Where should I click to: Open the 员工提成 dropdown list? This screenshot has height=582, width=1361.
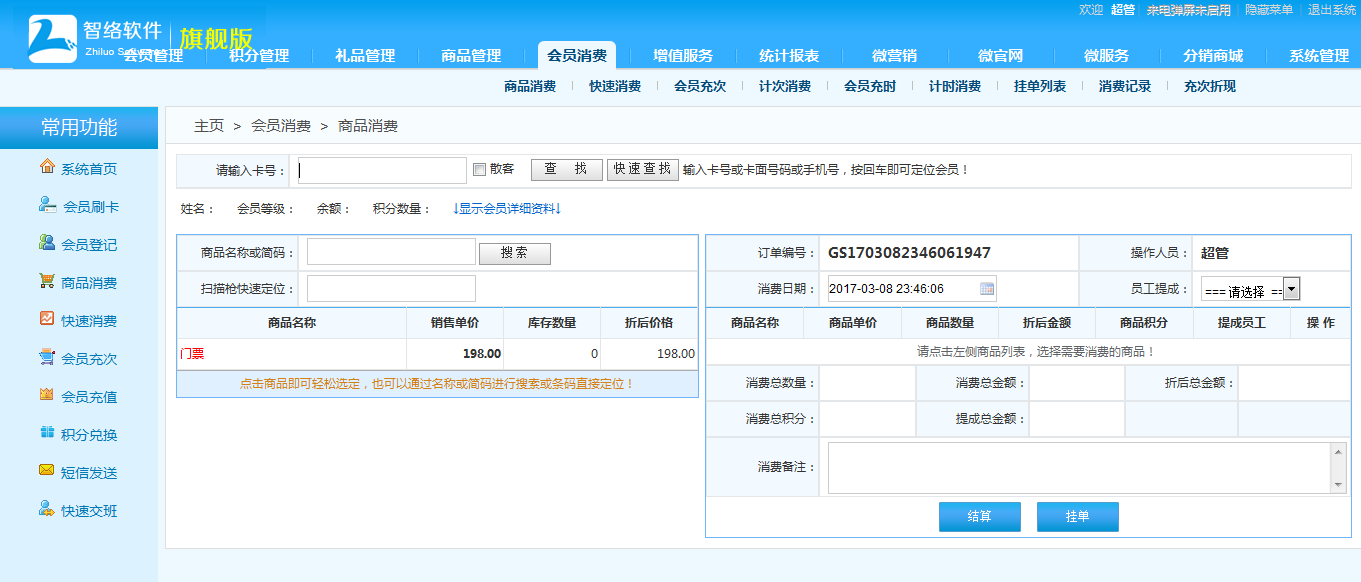(x=1291, y=289)
